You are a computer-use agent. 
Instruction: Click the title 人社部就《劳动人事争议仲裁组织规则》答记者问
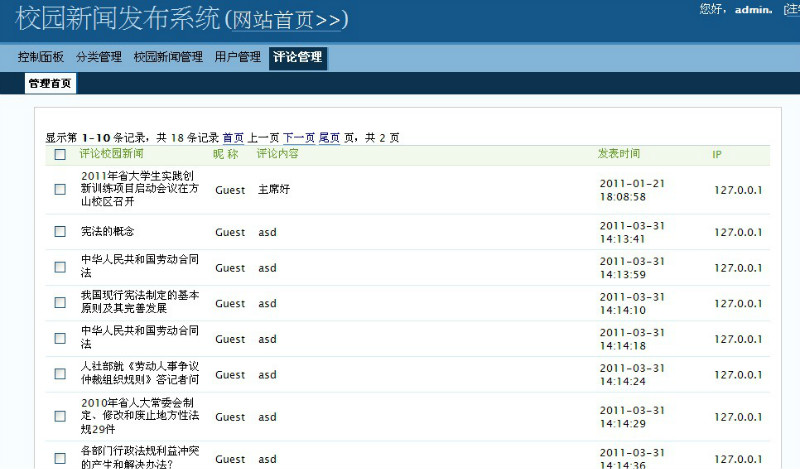pyautogui.click(x=140, y=373)
